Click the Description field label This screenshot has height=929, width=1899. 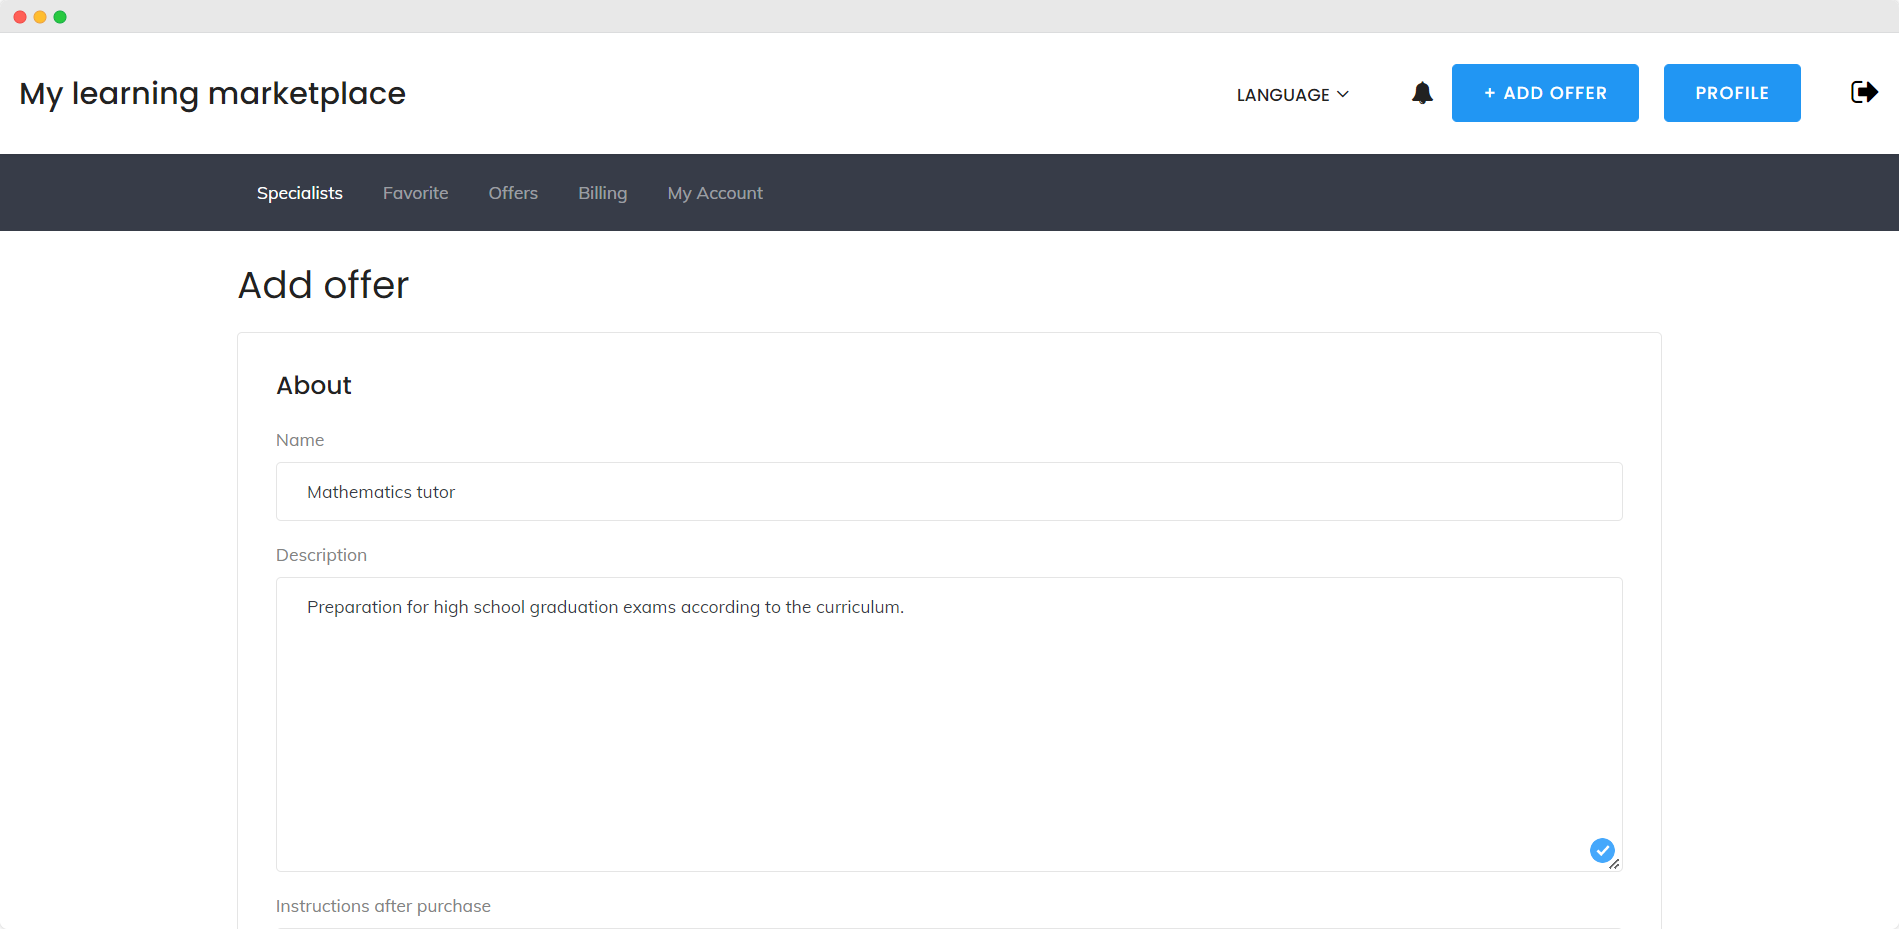tap(321, 555)
